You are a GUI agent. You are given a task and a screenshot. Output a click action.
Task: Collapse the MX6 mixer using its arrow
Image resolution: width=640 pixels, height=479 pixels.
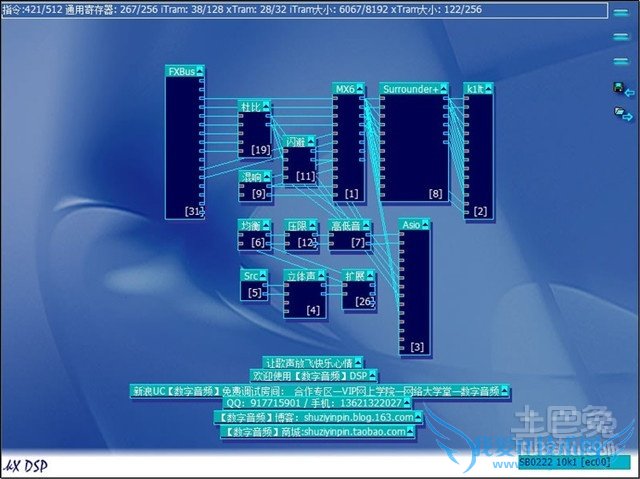coord(360,89)
